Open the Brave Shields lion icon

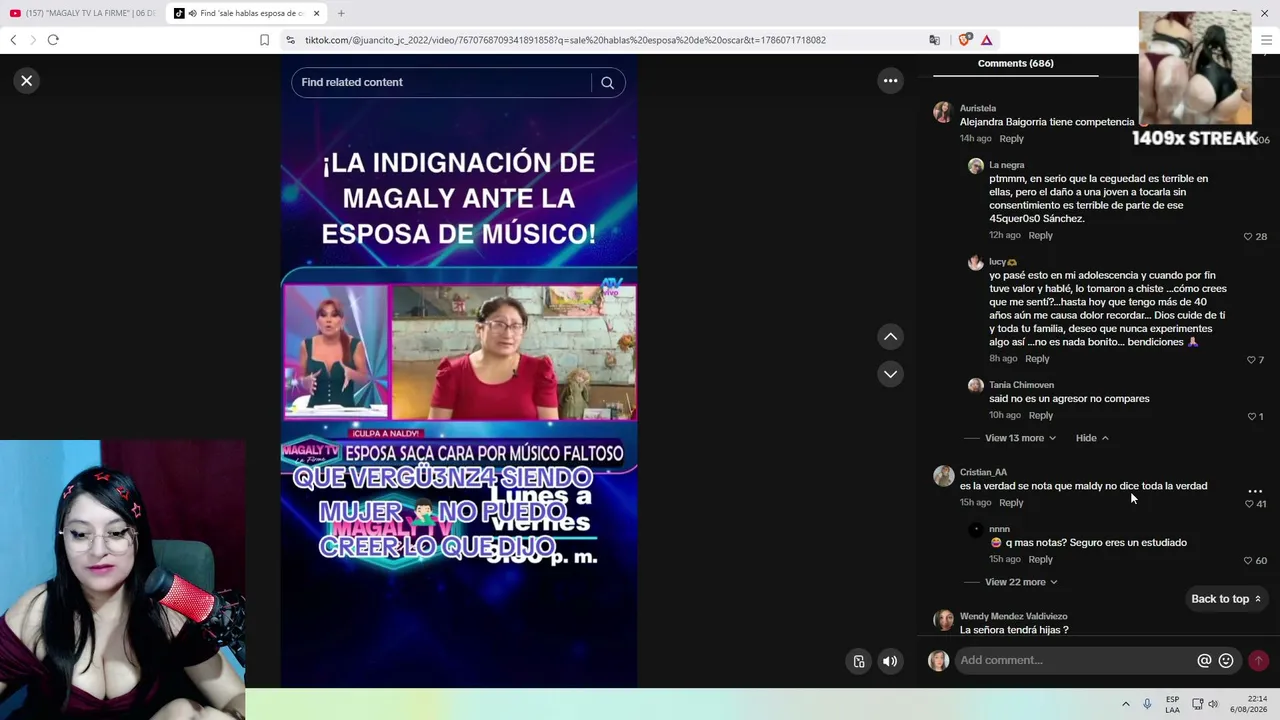coord(964,40)
